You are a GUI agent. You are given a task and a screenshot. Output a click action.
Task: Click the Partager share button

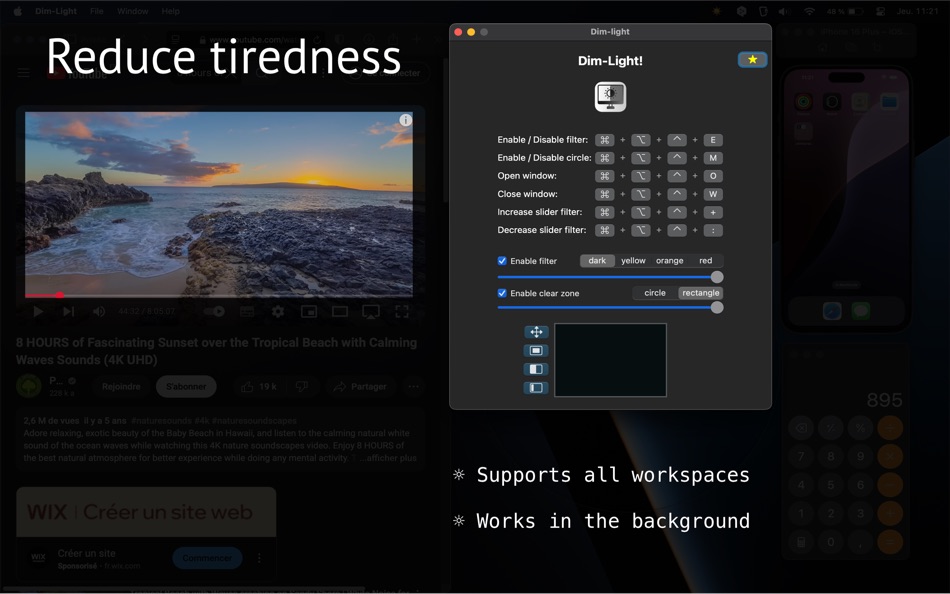360,387
